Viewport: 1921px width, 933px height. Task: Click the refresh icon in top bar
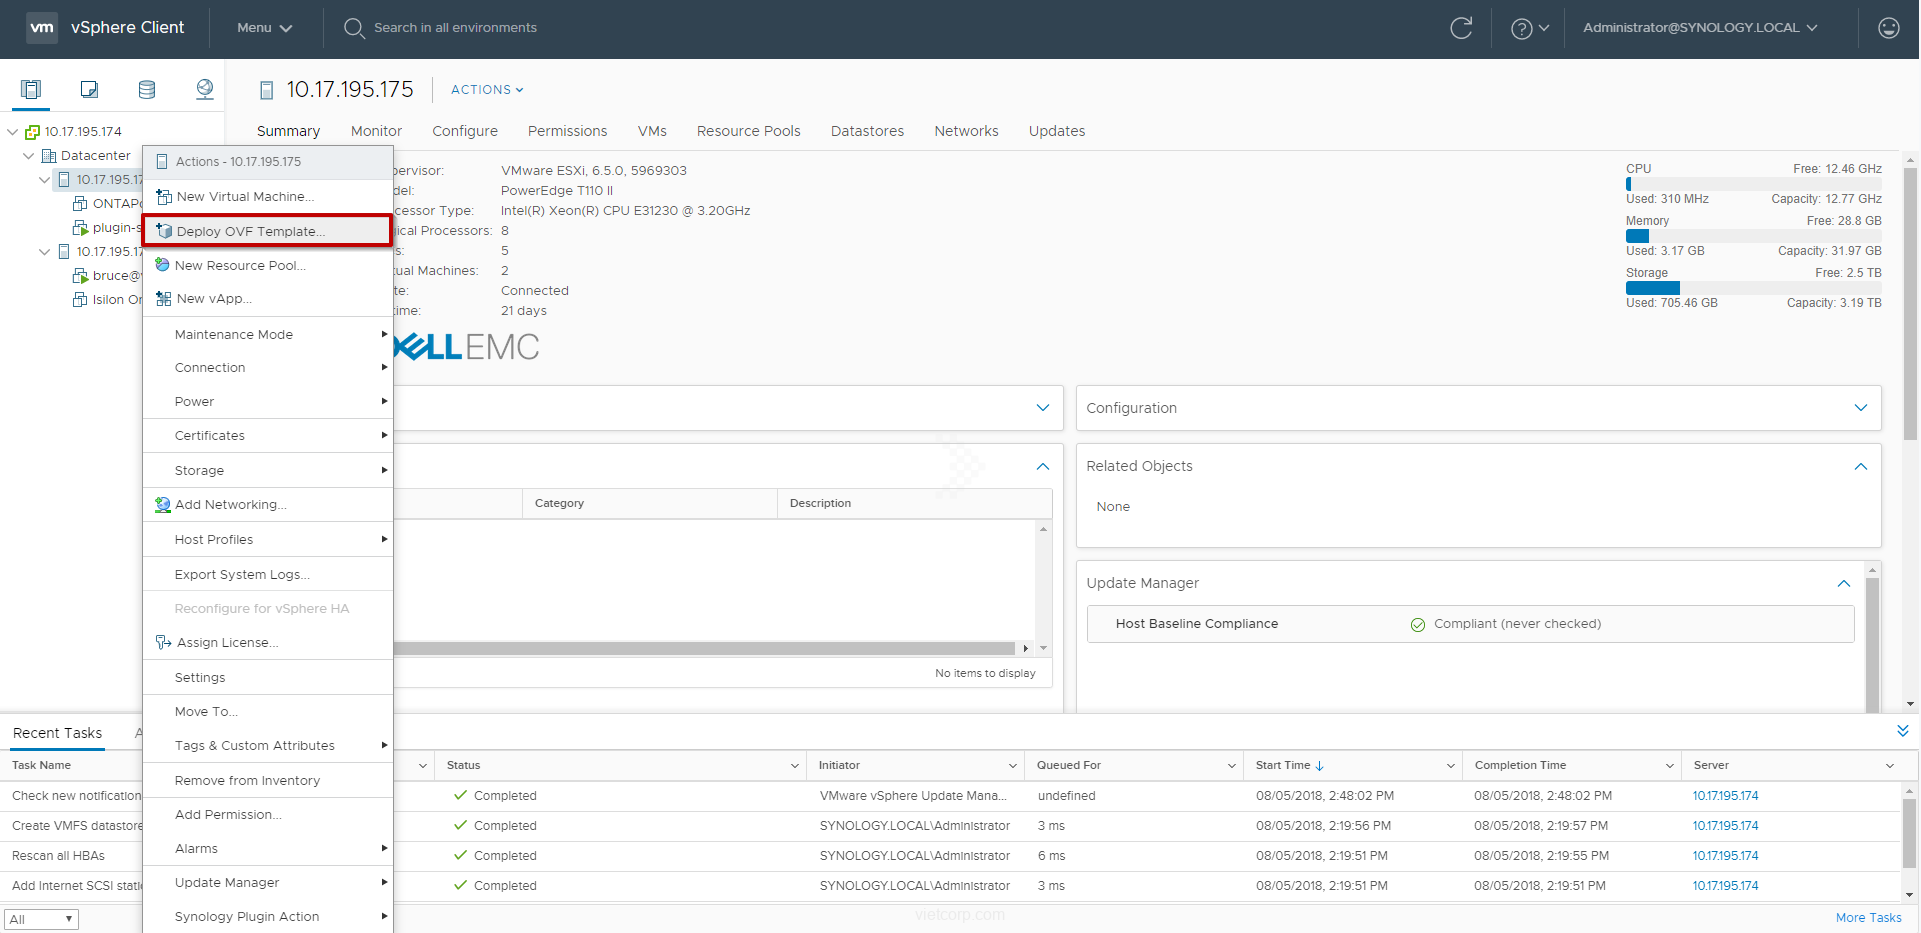coord(1461,28)
